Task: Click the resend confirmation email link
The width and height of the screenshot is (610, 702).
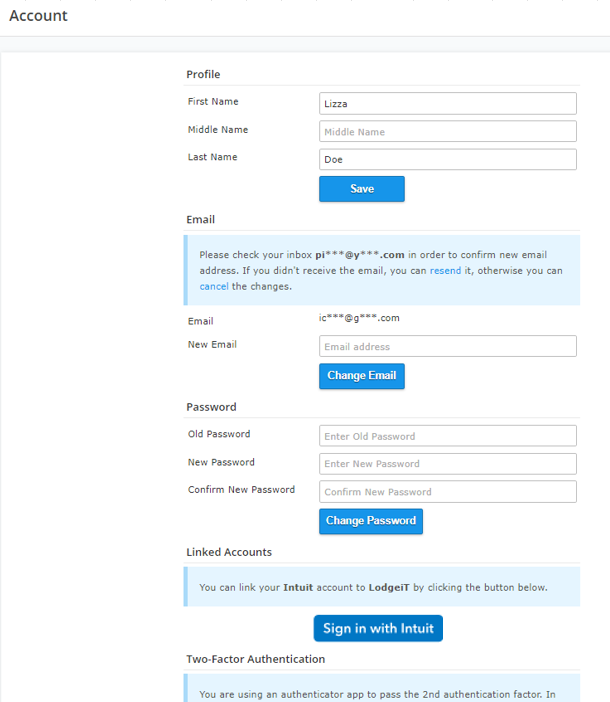Action: 445,270
